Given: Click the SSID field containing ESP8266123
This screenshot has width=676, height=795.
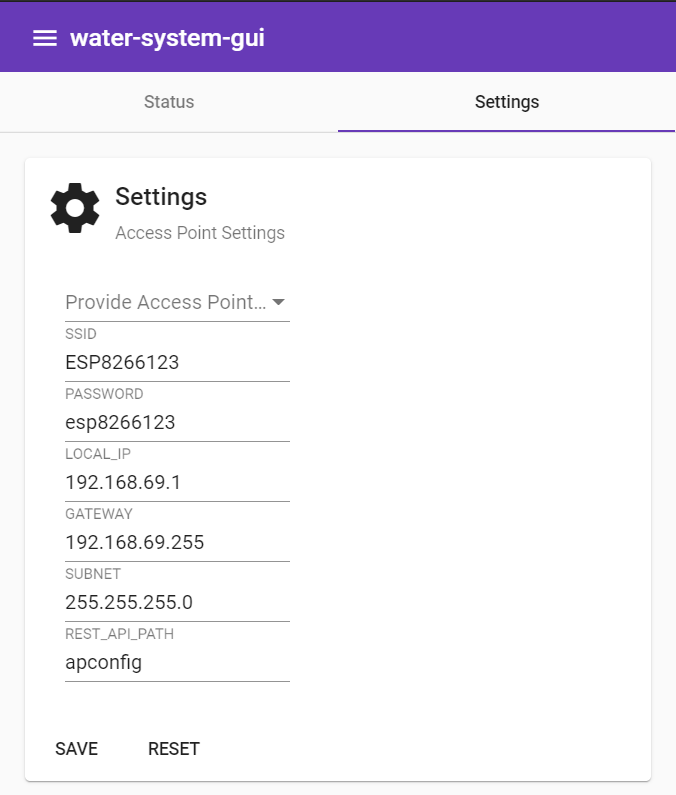Looking at the screenshot, I should pos(177,363).
